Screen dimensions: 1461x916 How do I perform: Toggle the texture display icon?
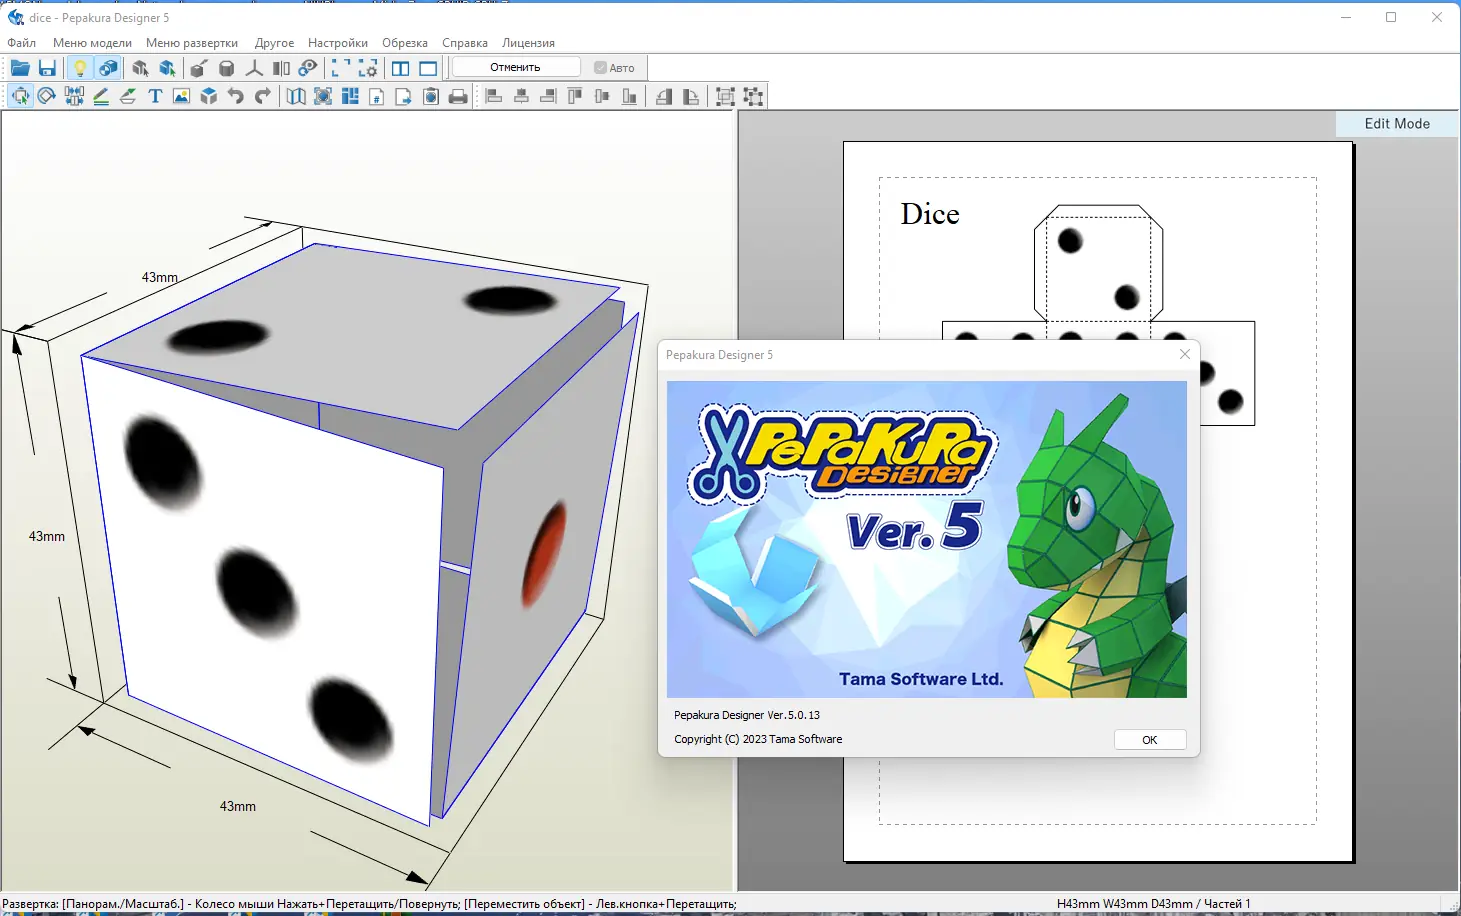pyautogui.click(x=108, y=67)
